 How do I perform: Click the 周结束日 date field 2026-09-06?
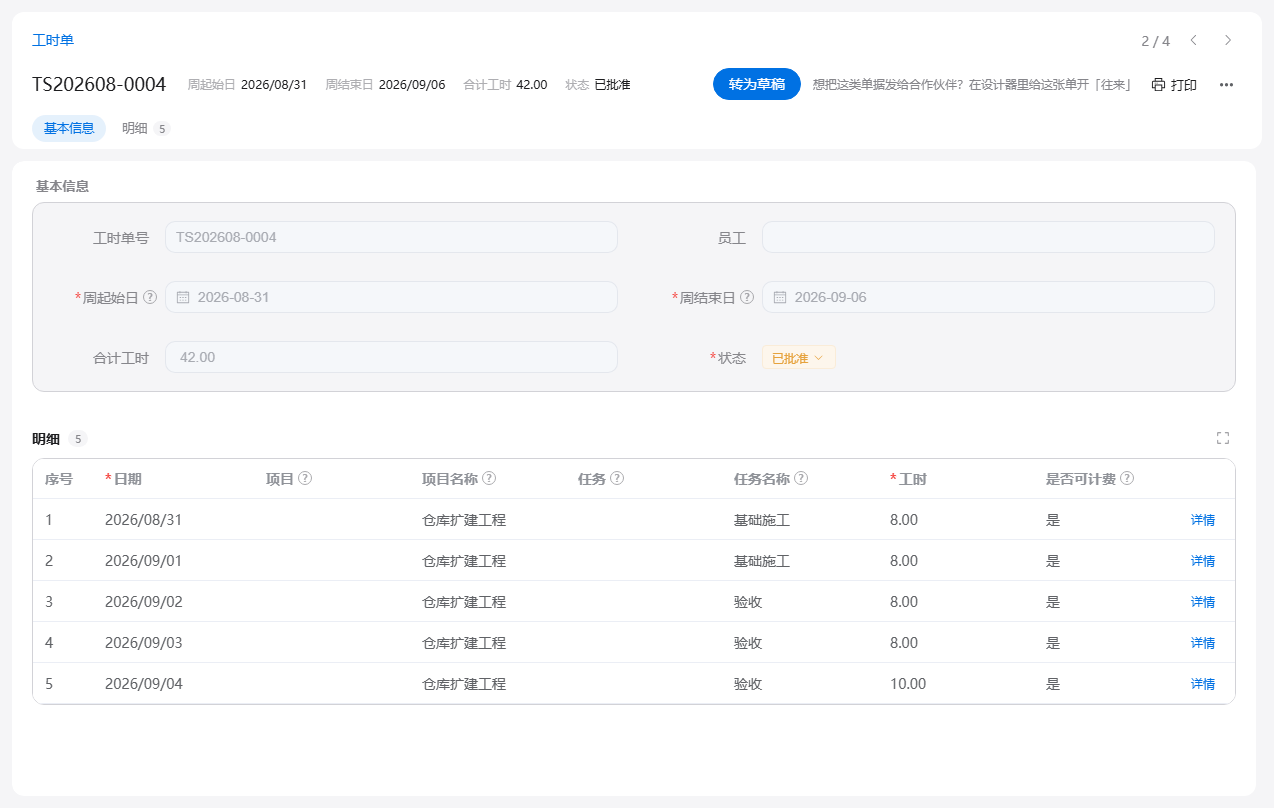tap(988, 297)
